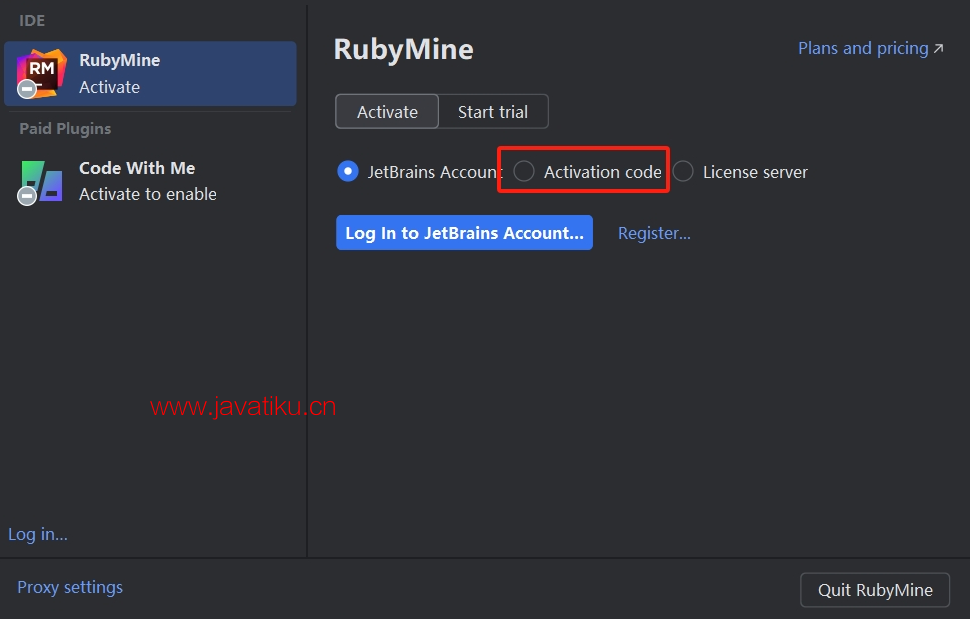Switch to the Activate tab

click(387, 112)
